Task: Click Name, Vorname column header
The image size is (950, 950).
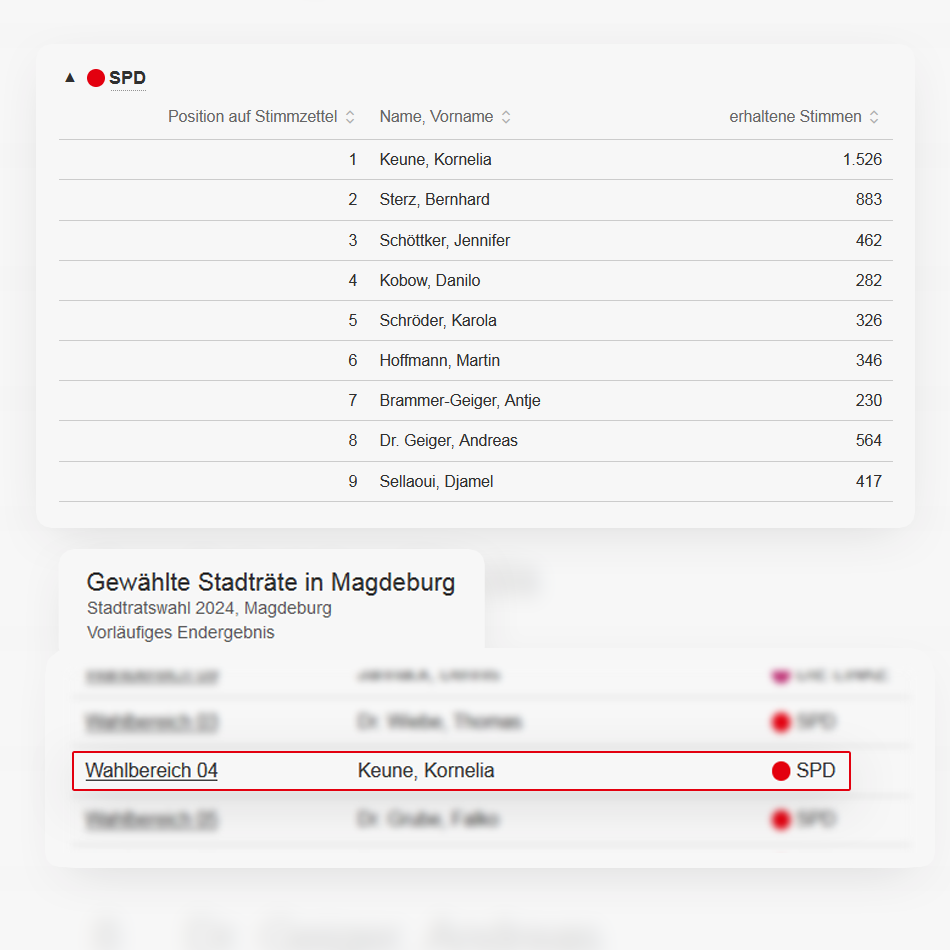Action: 436,116
